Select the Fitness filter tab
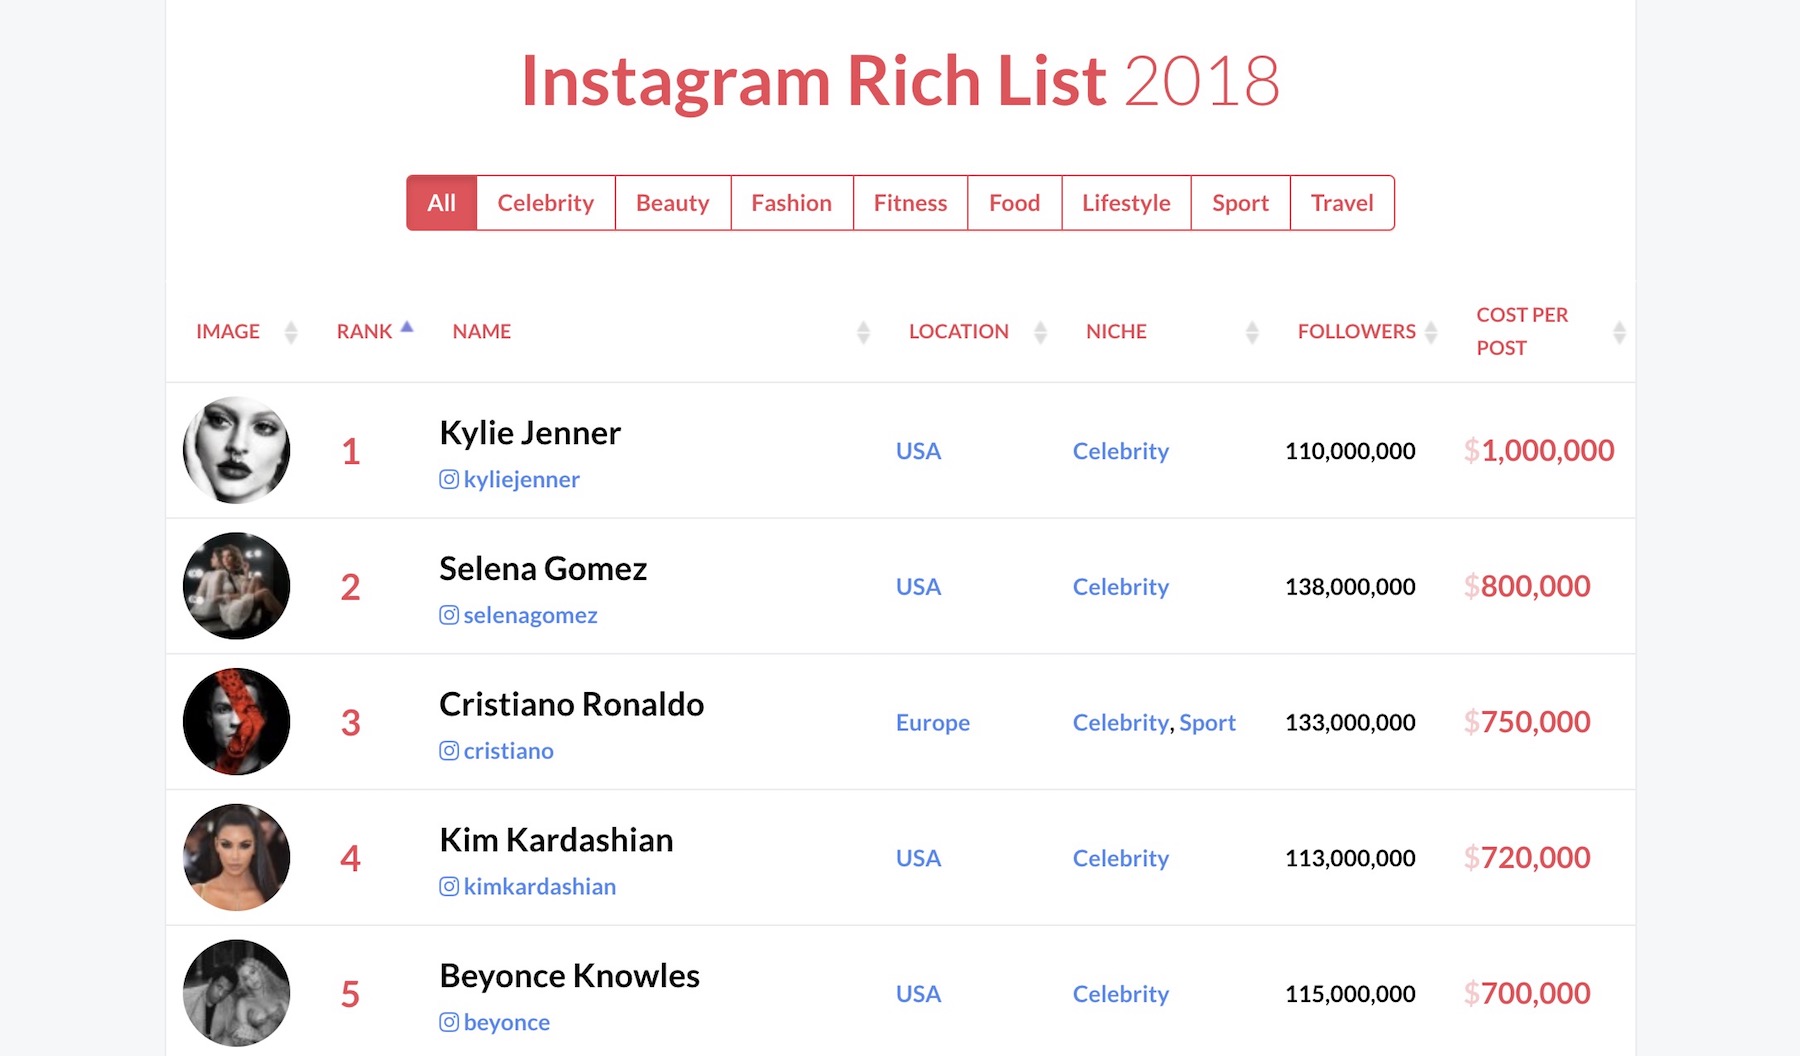Screen dimensions: 1800x1056 click(x=910, y=203)
